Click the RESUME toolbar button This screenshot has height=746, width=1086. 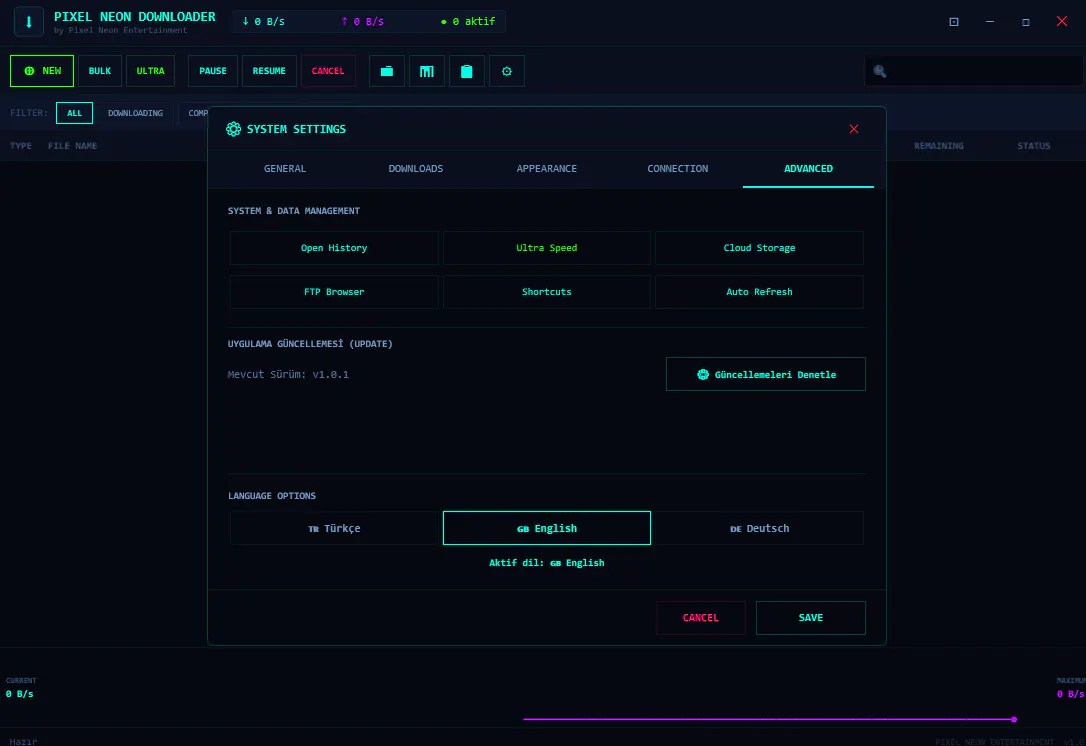(269, 71)
